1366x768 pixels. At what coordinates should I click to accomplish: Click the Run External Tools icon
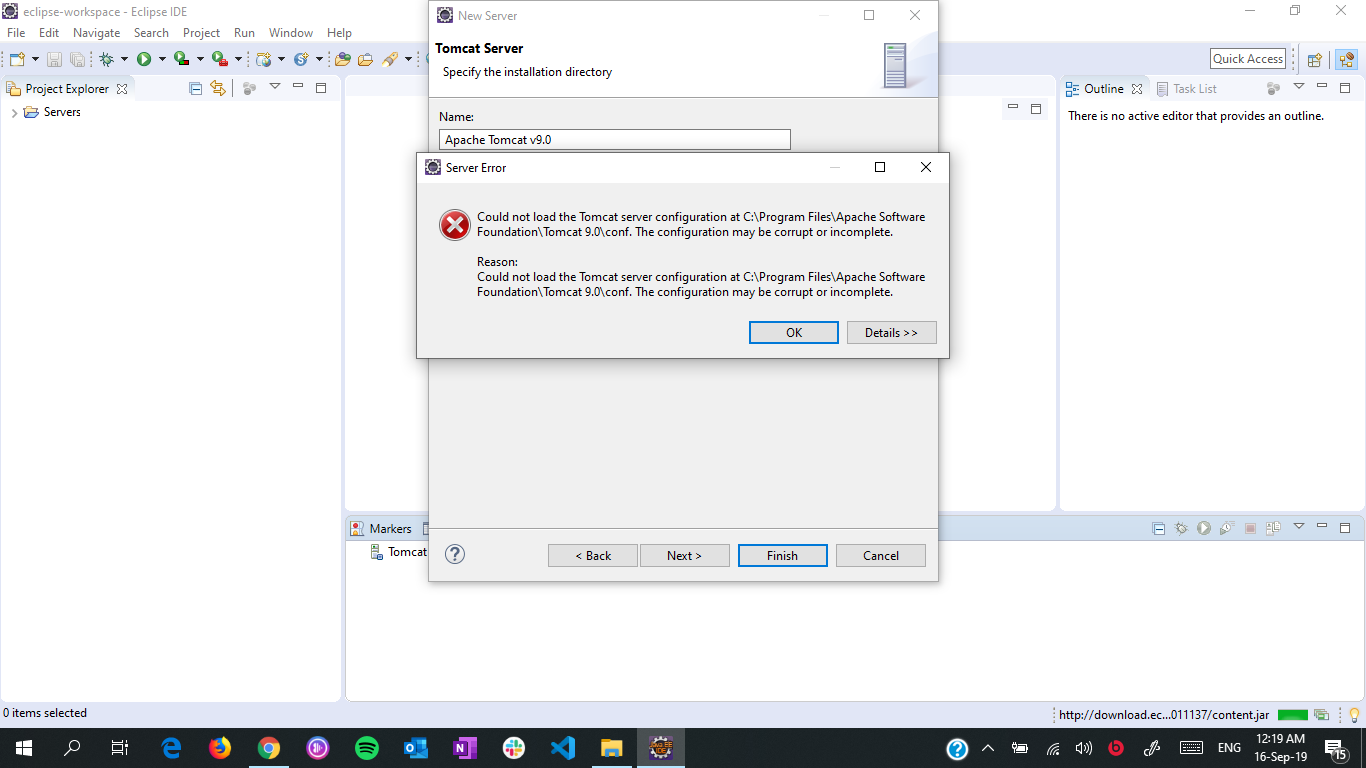pos(220,59)
